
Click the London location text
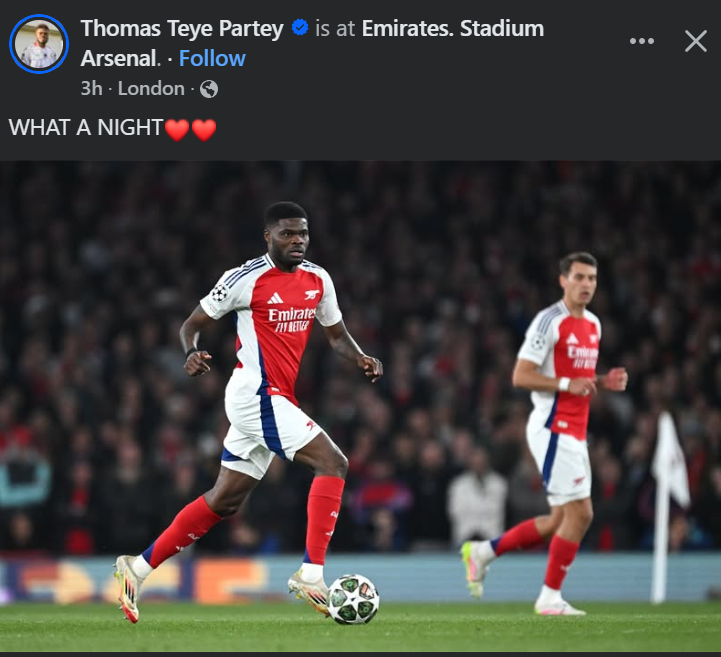click(151, 88)
